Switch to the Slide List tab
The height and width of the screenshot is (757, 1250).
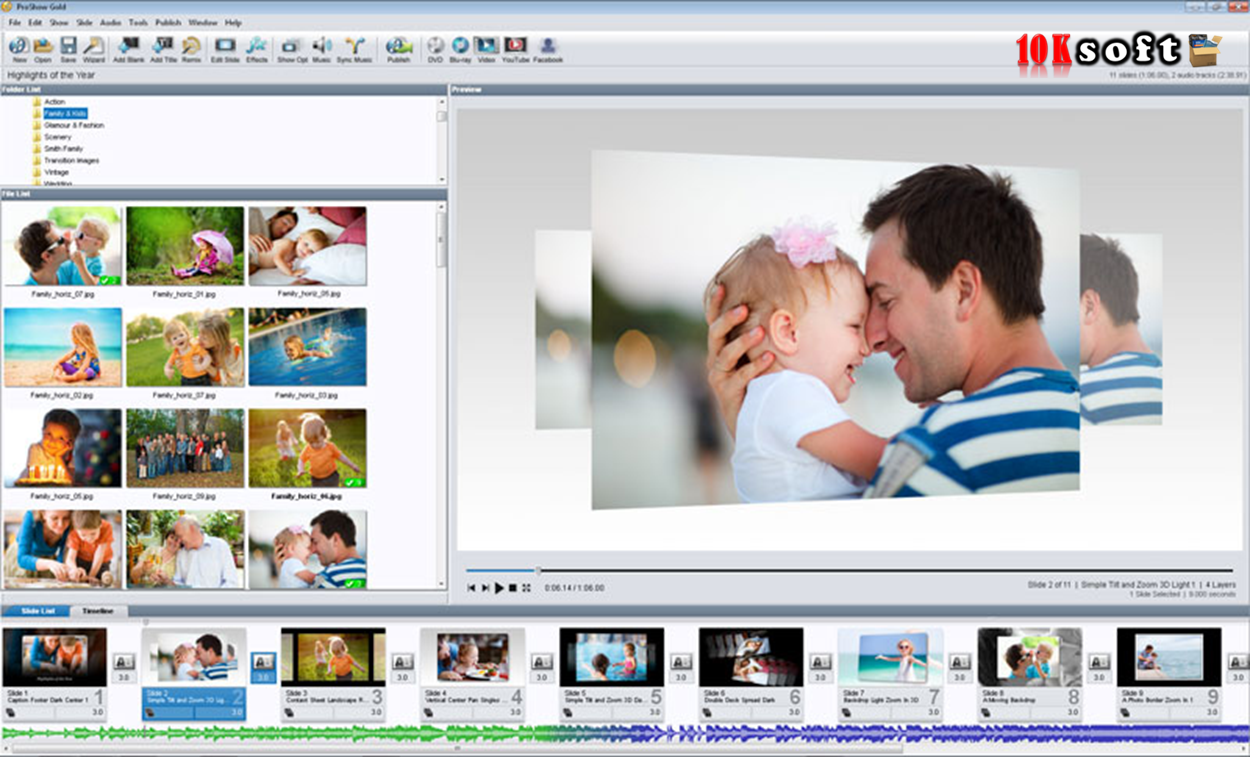pos(38,611)
